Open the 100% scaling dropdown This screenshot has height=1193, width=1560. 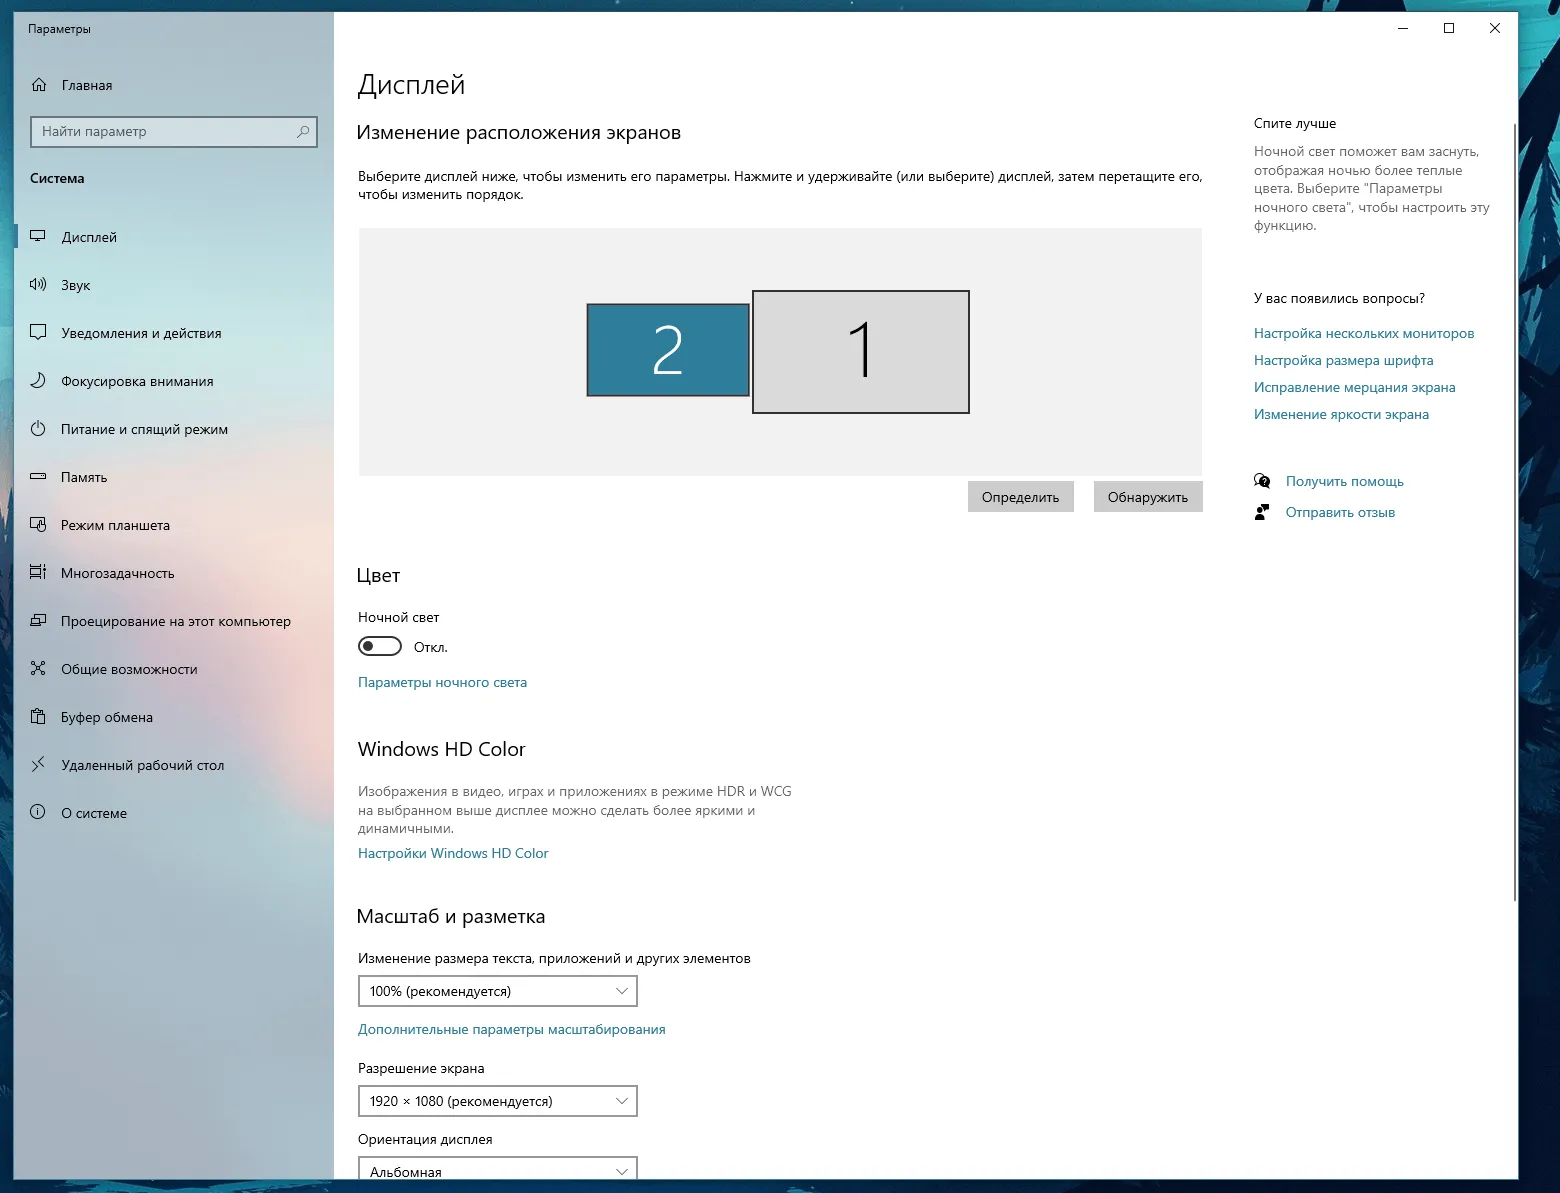tap(497, 991)
